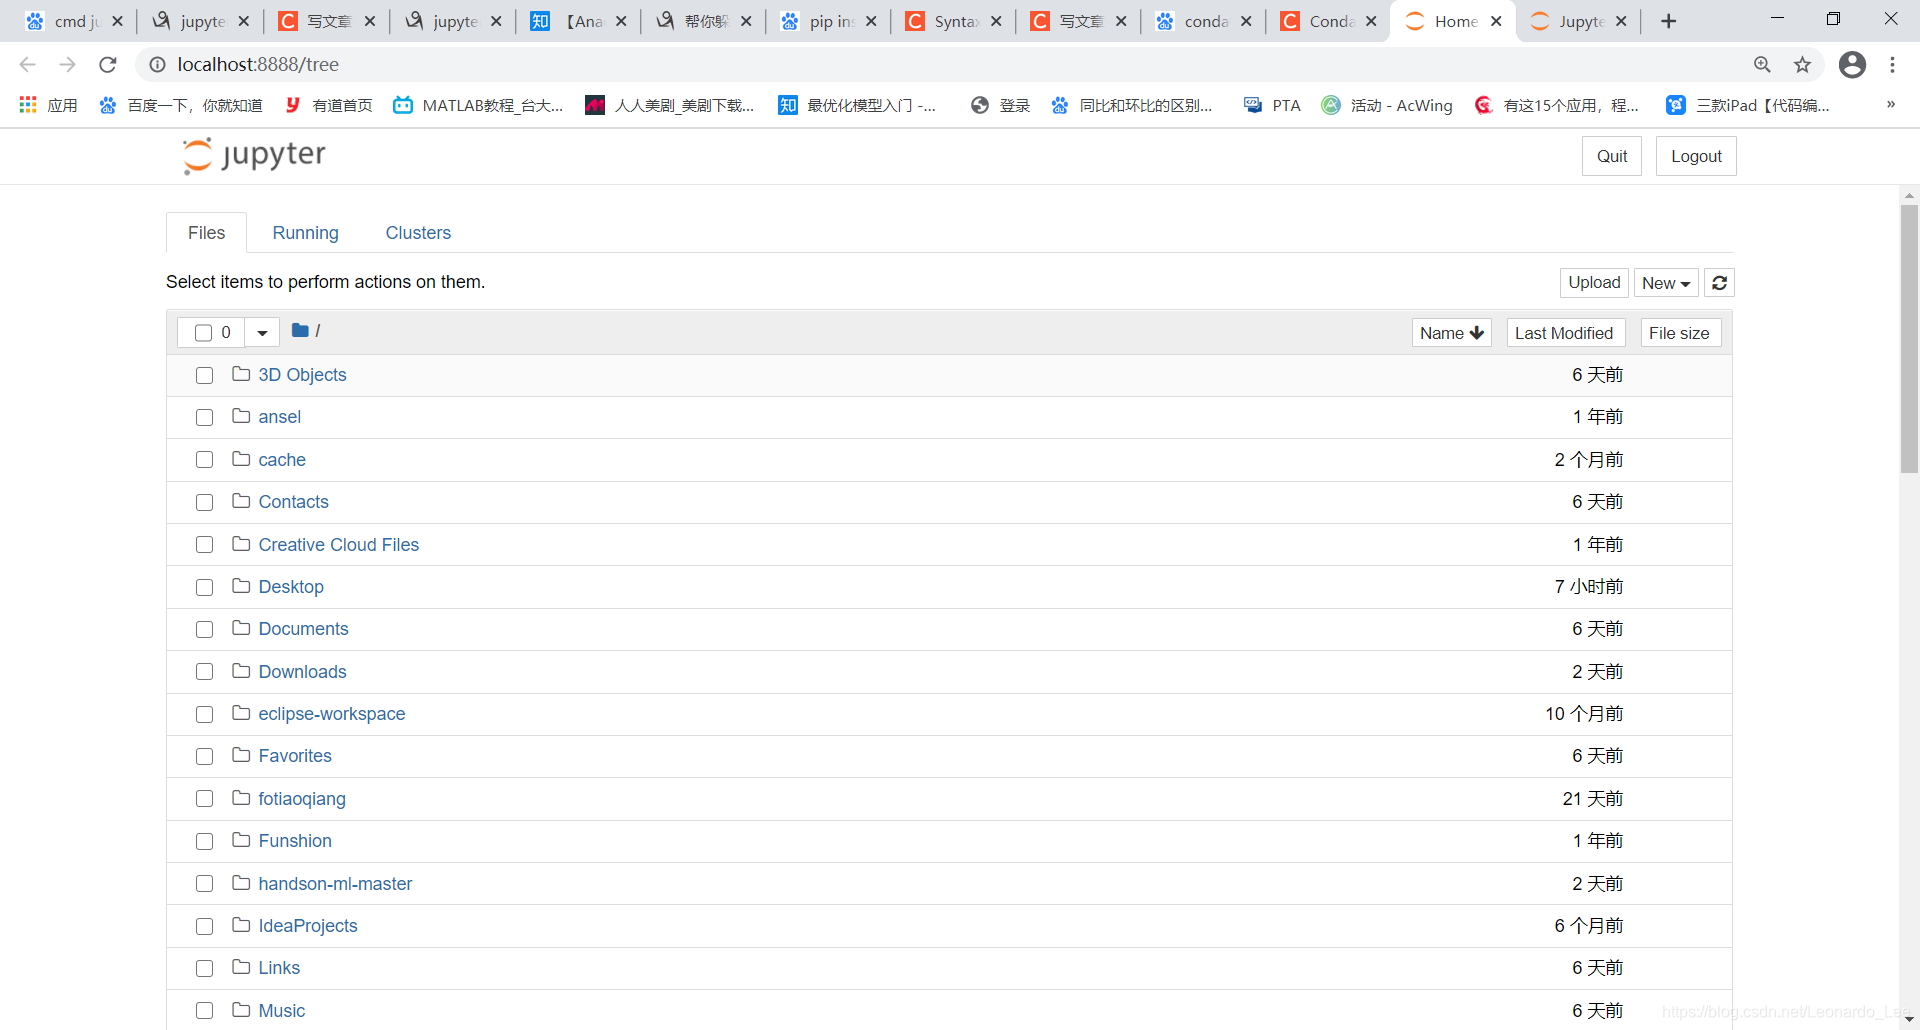Toggle the select-all checkbox above the file list

[204, 332]
